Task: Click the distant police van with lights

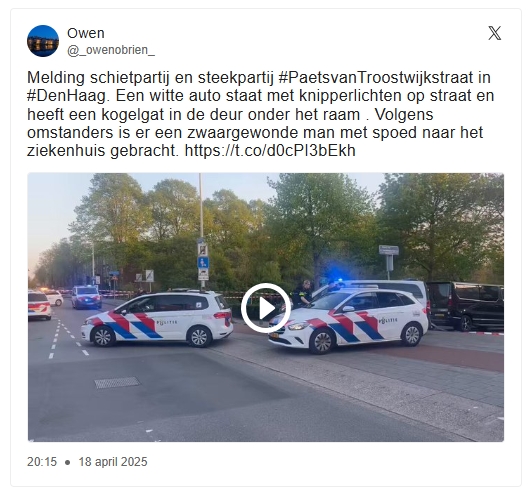Action: (86, 297)
